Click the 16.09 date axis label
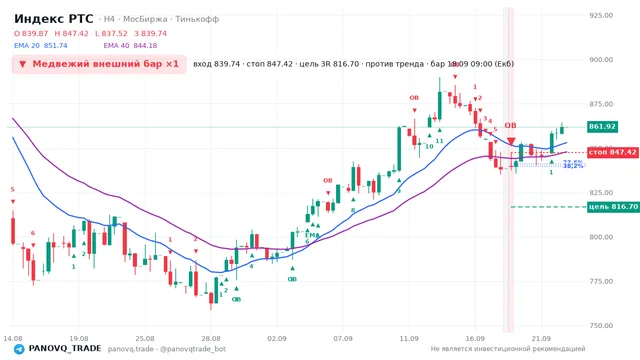Viewport: 640px width, 360px height. tap(475, 339)
